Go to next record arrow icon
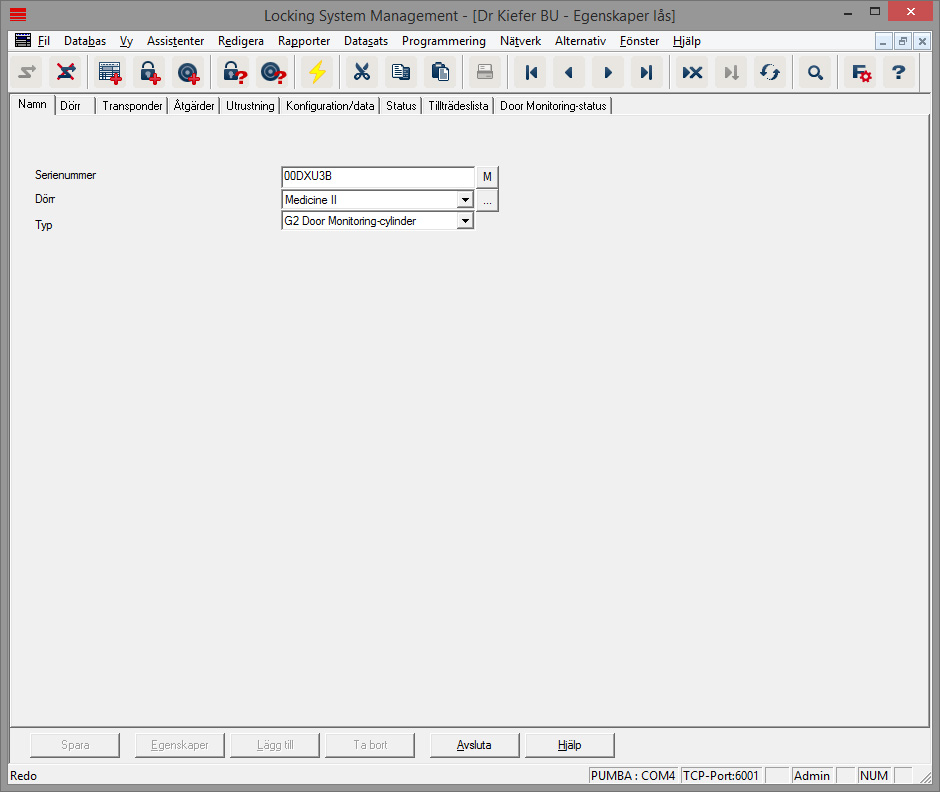 (607, 72)
